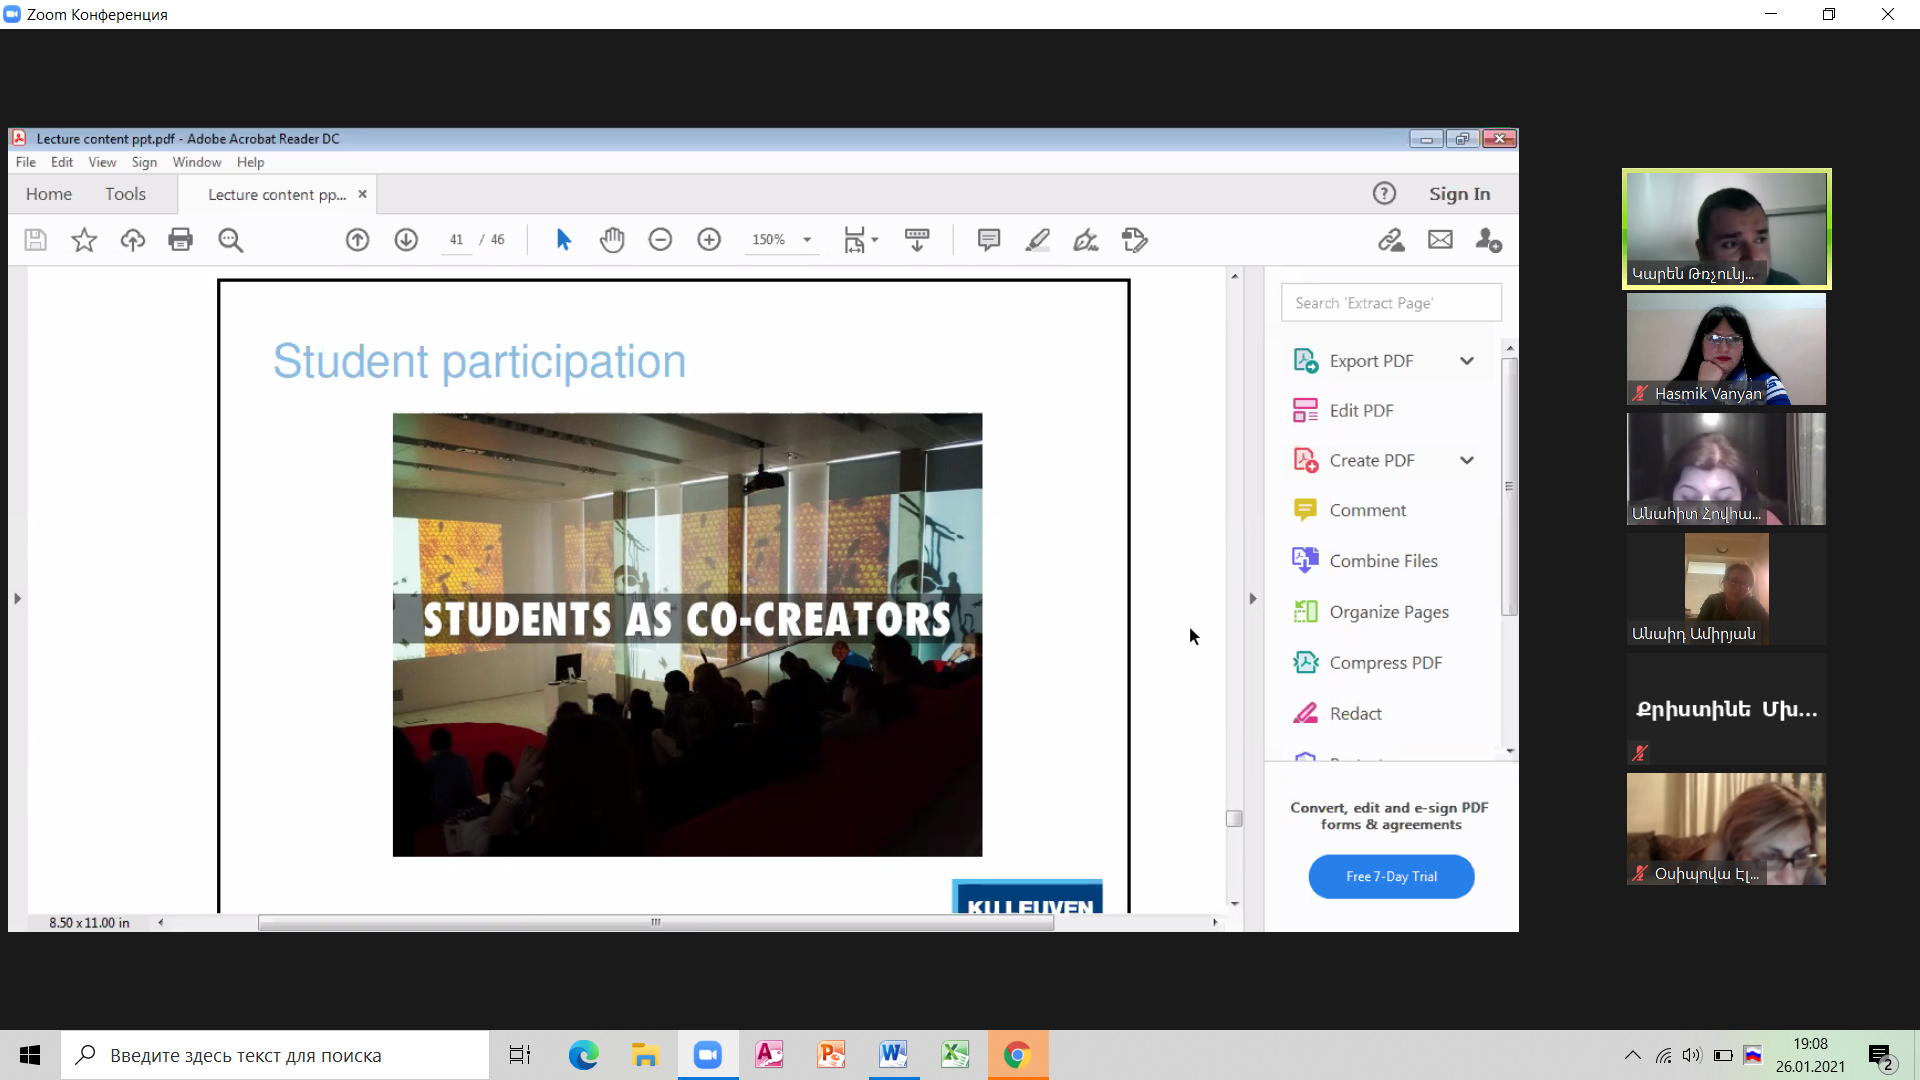Start the Free 7-Day Trial
The image size is (1920, 1080).
point(1391,877)
